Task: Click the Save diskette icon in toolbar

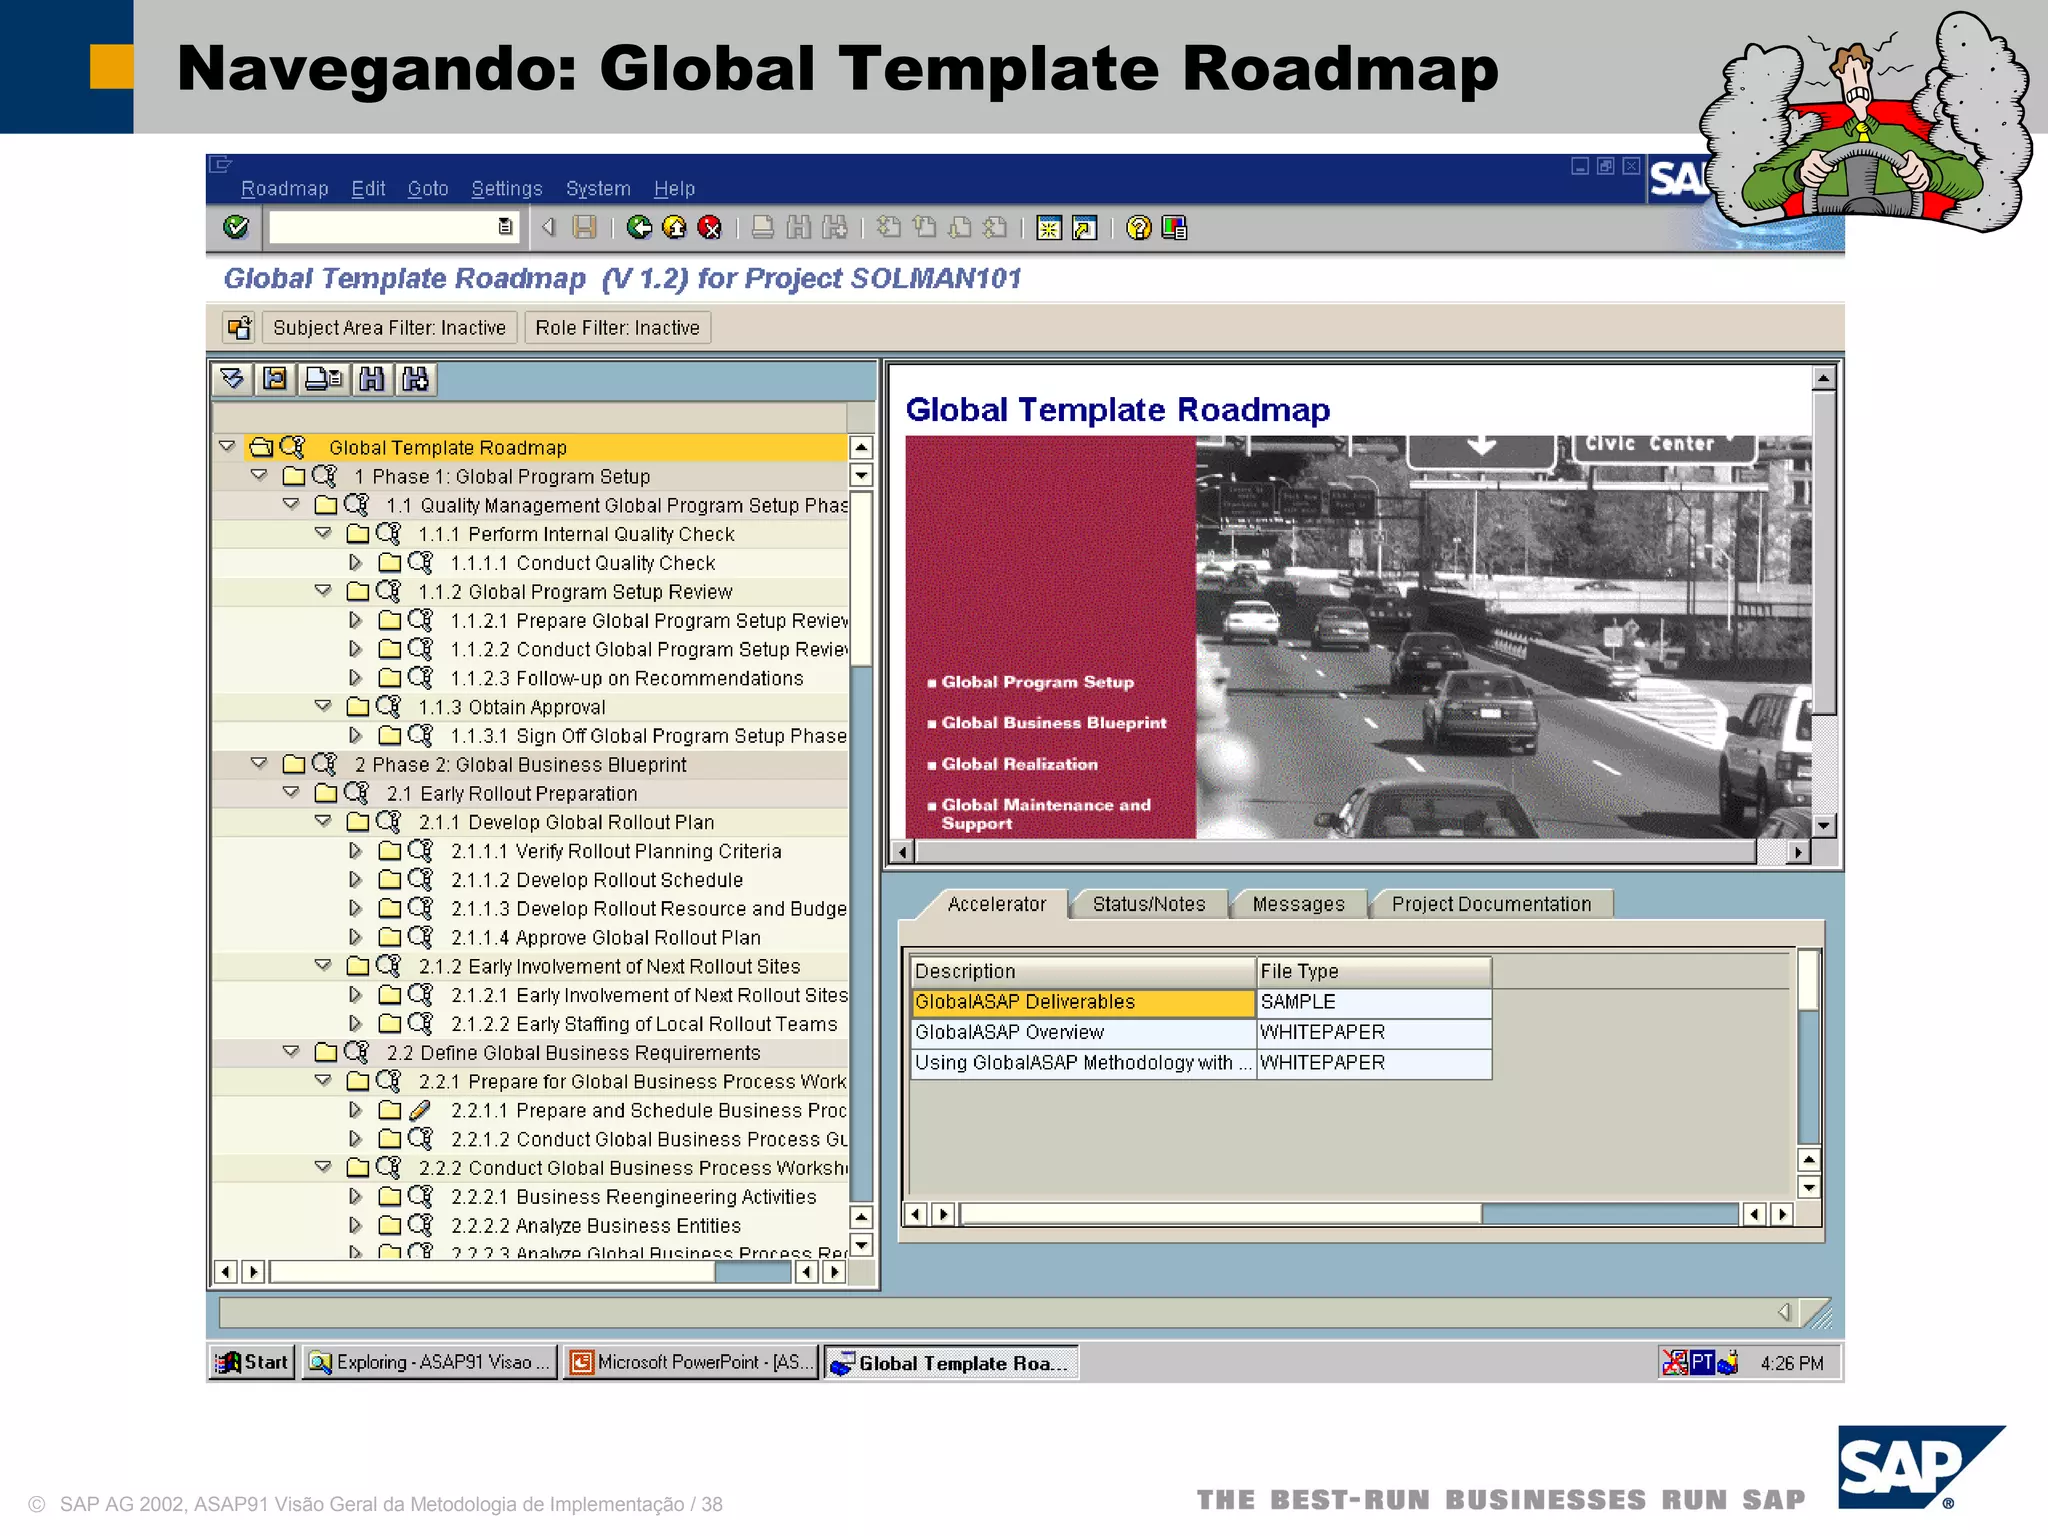Action: (584, 228)
